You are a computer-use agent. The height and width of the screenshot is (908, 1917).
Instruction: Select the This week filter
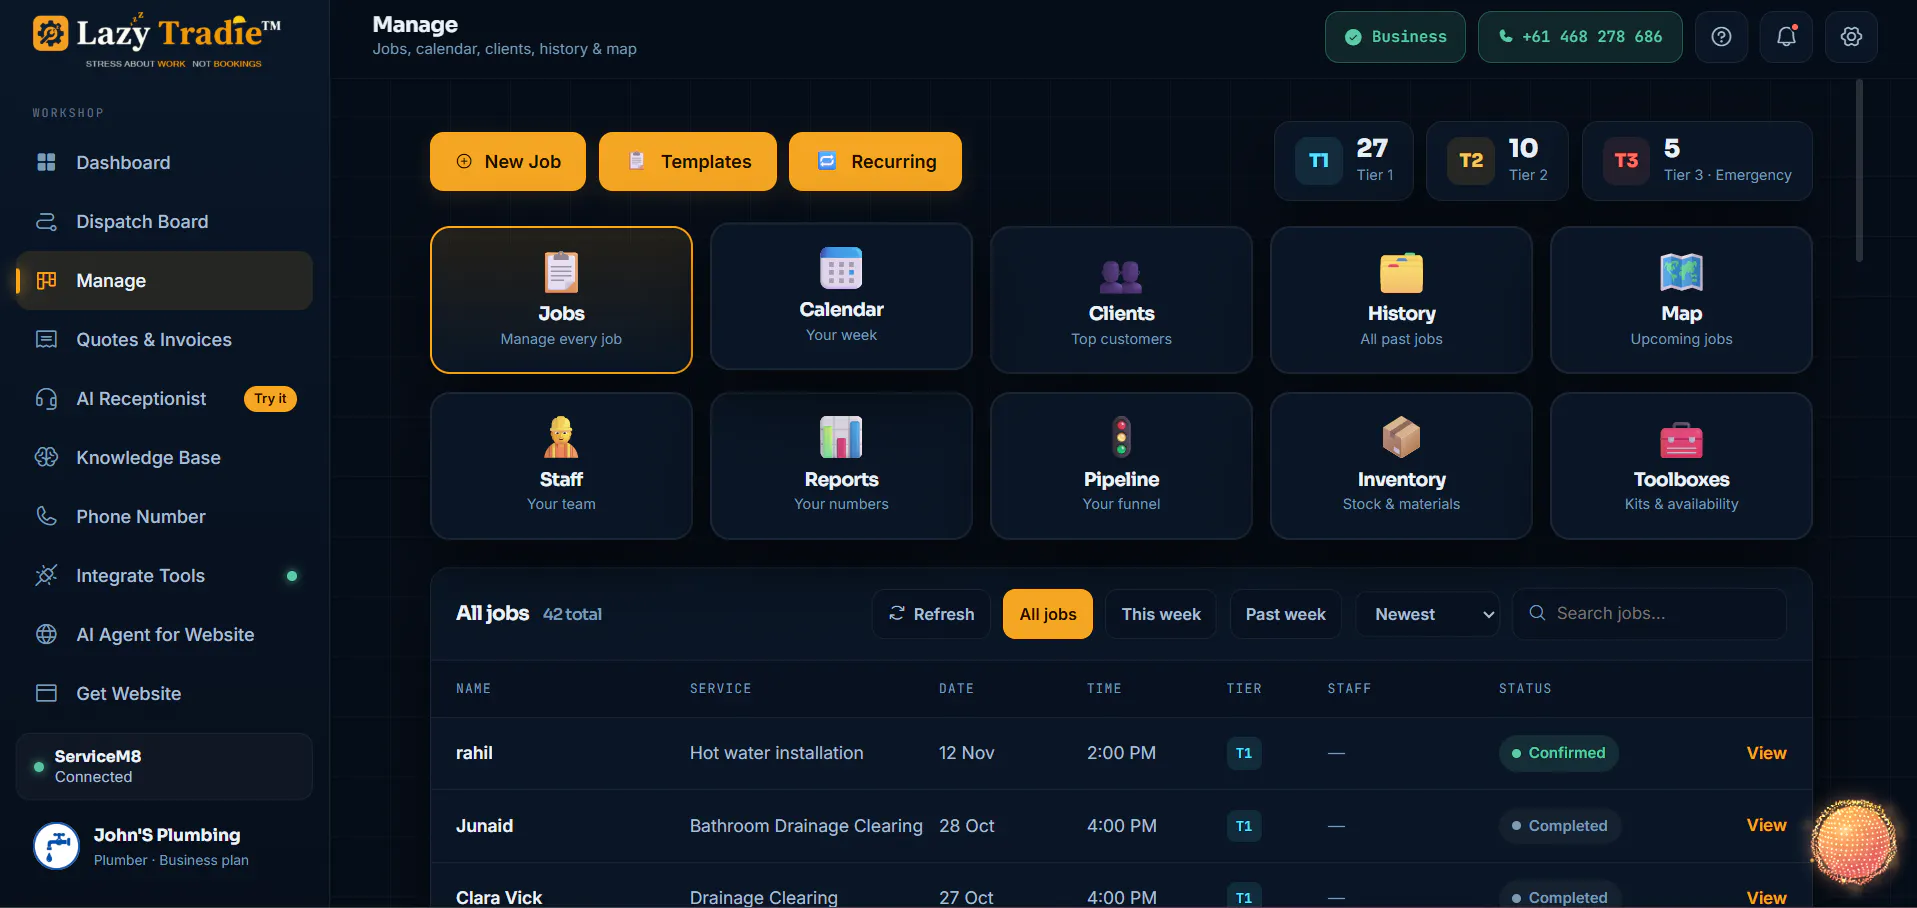1161,614
